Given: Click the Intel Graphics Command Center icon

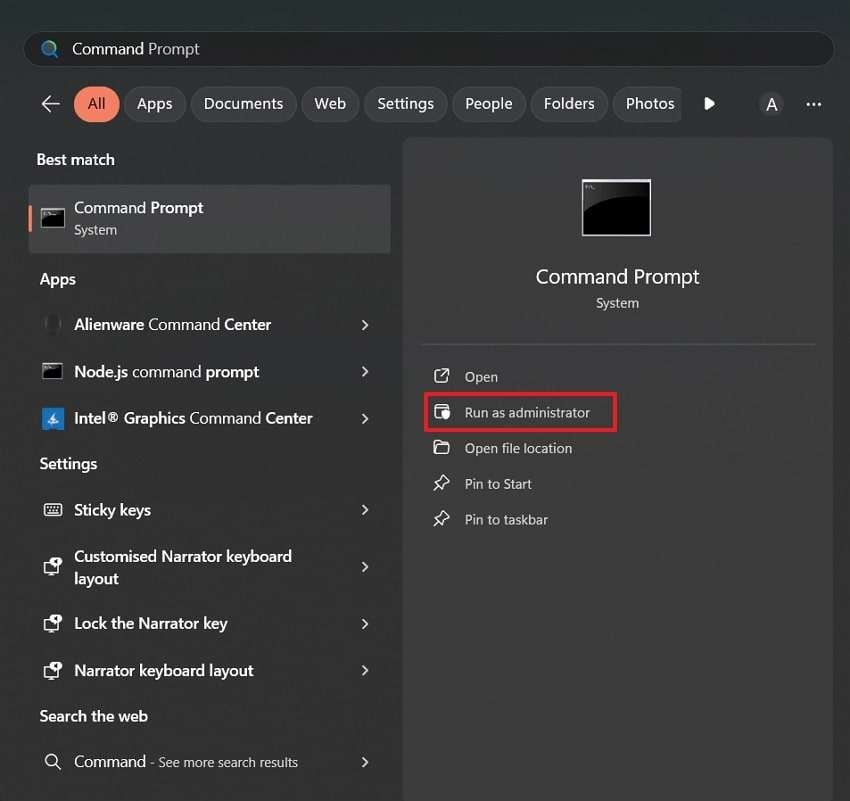Looking at the screenshot, I should click(x=53, y=419).
